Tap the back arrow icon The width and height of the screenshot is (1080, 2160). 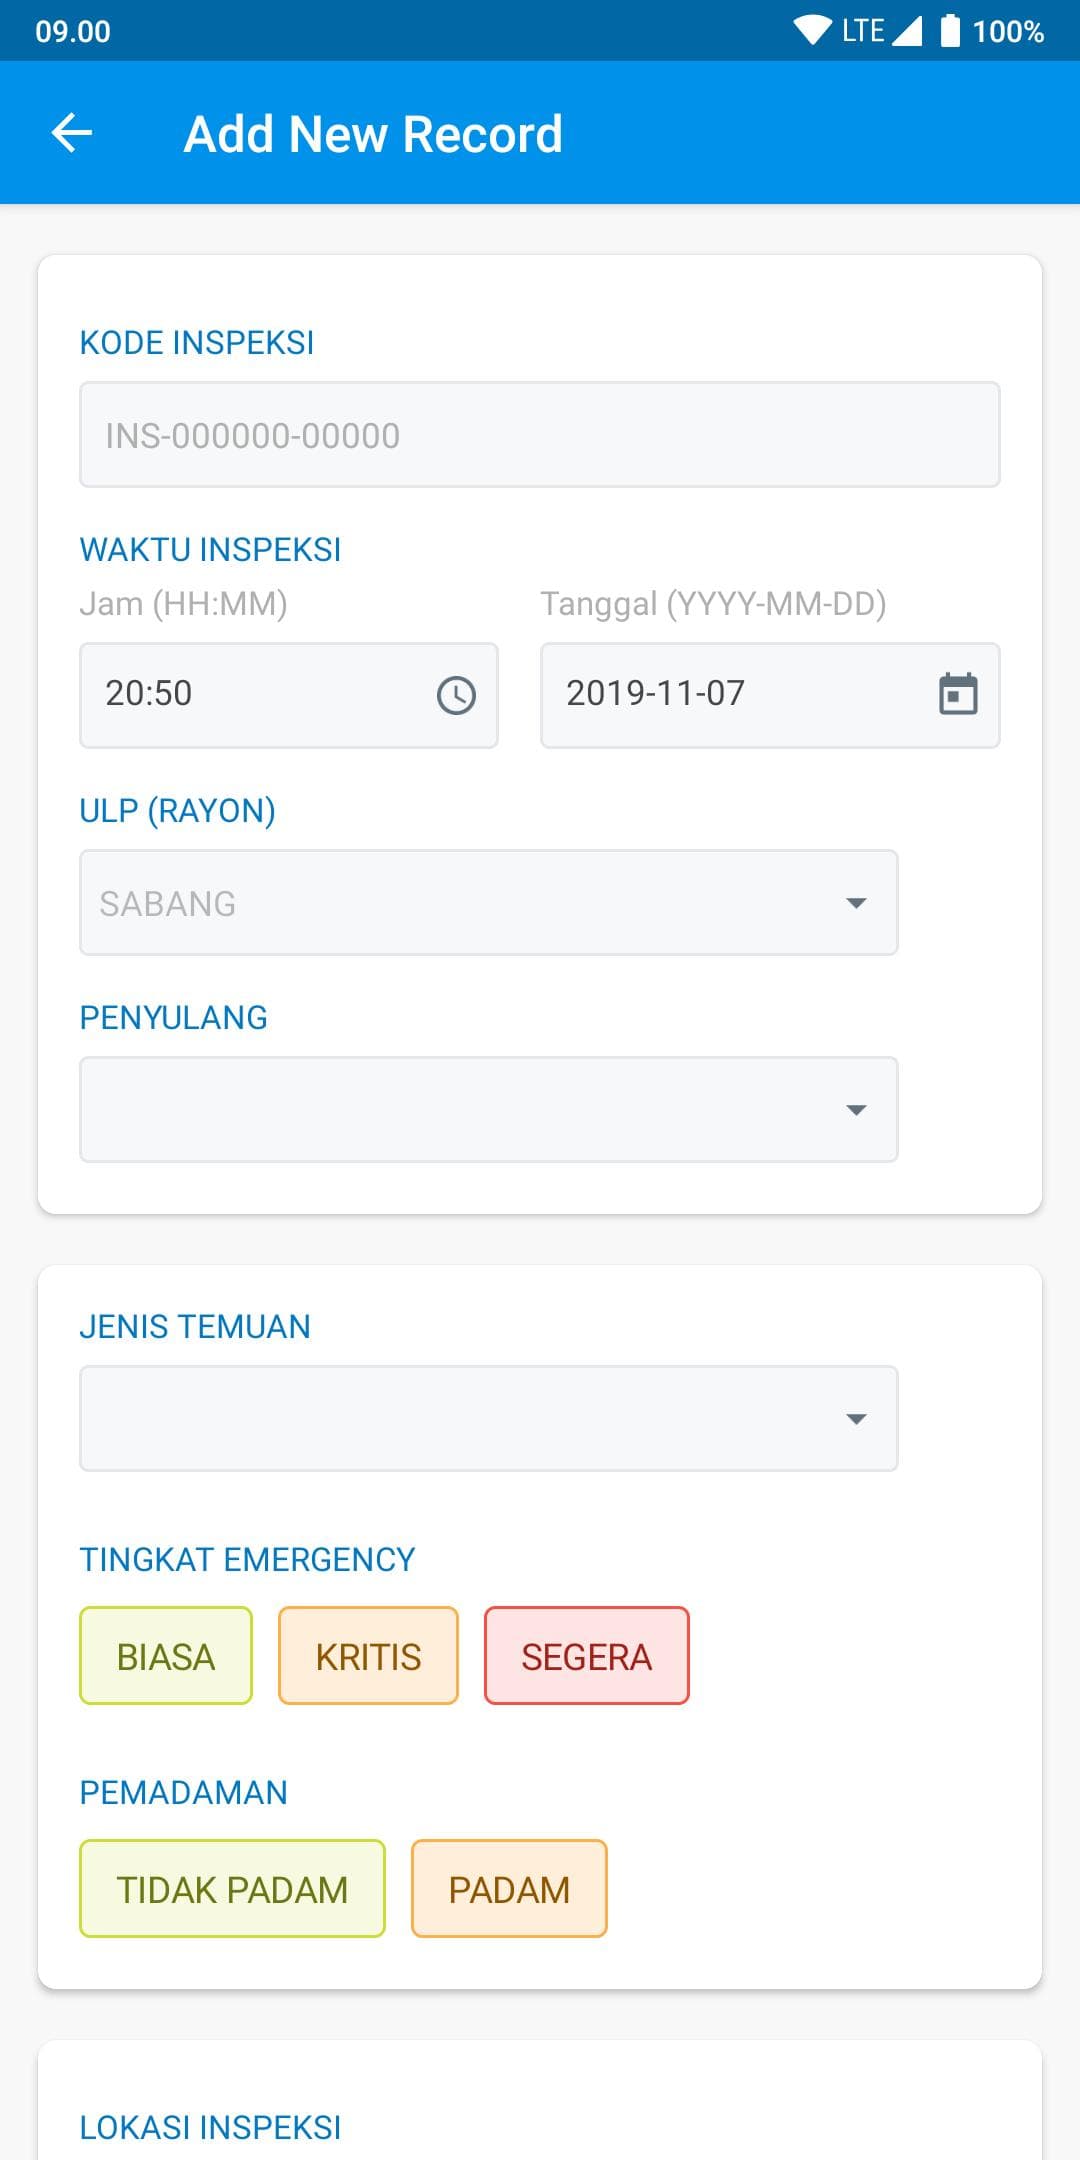pyautogui.click(x=72, y=133)
